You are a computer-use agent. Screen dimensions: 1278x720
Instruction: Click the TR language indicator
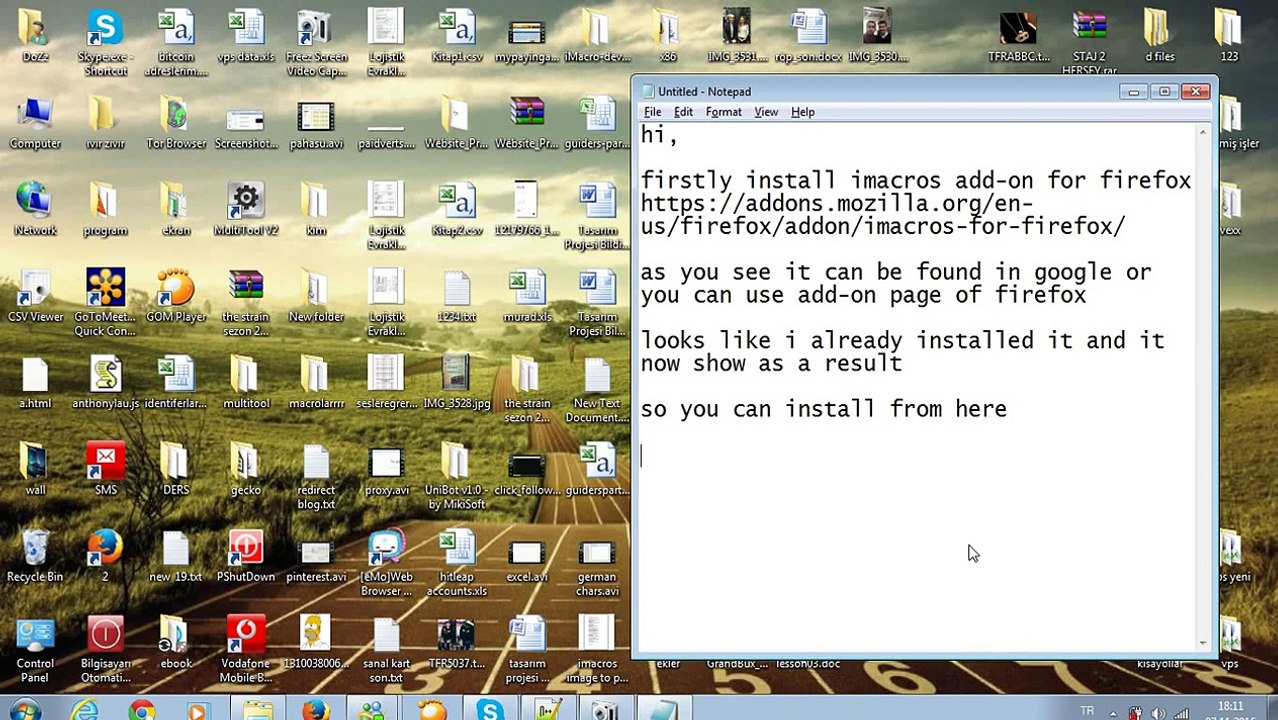click(1087, 711)
